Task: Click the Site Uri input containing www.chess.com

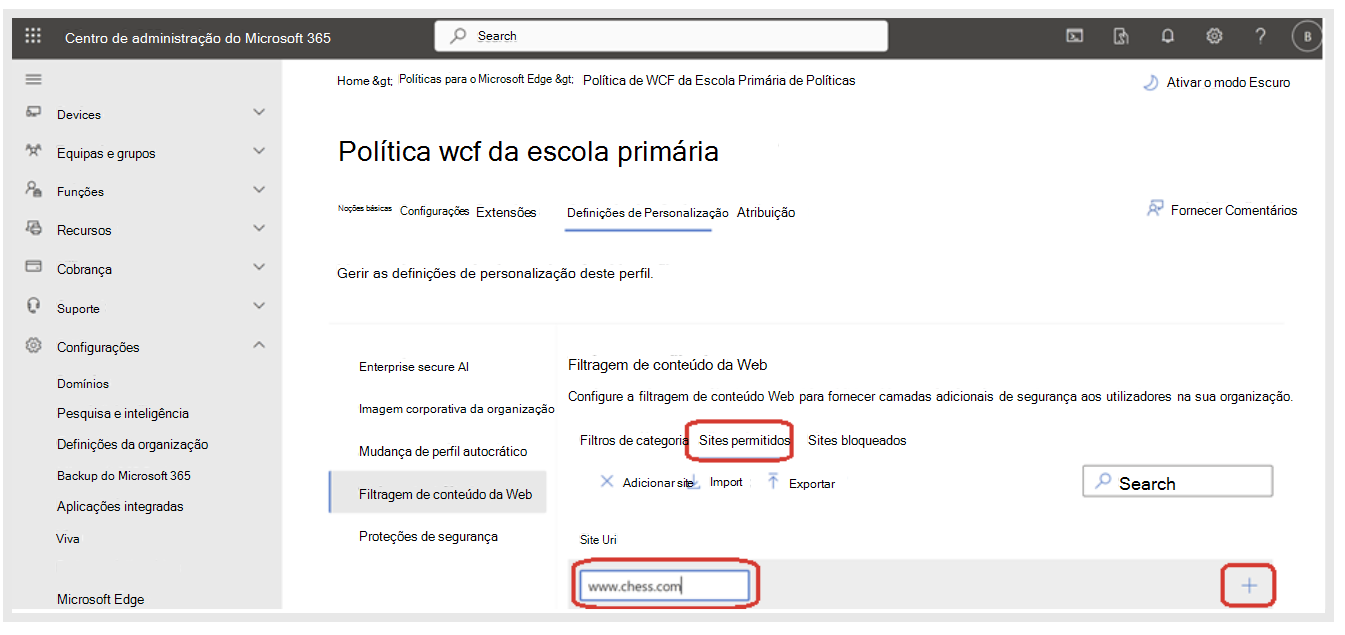Action: click(x=665, y=586)
